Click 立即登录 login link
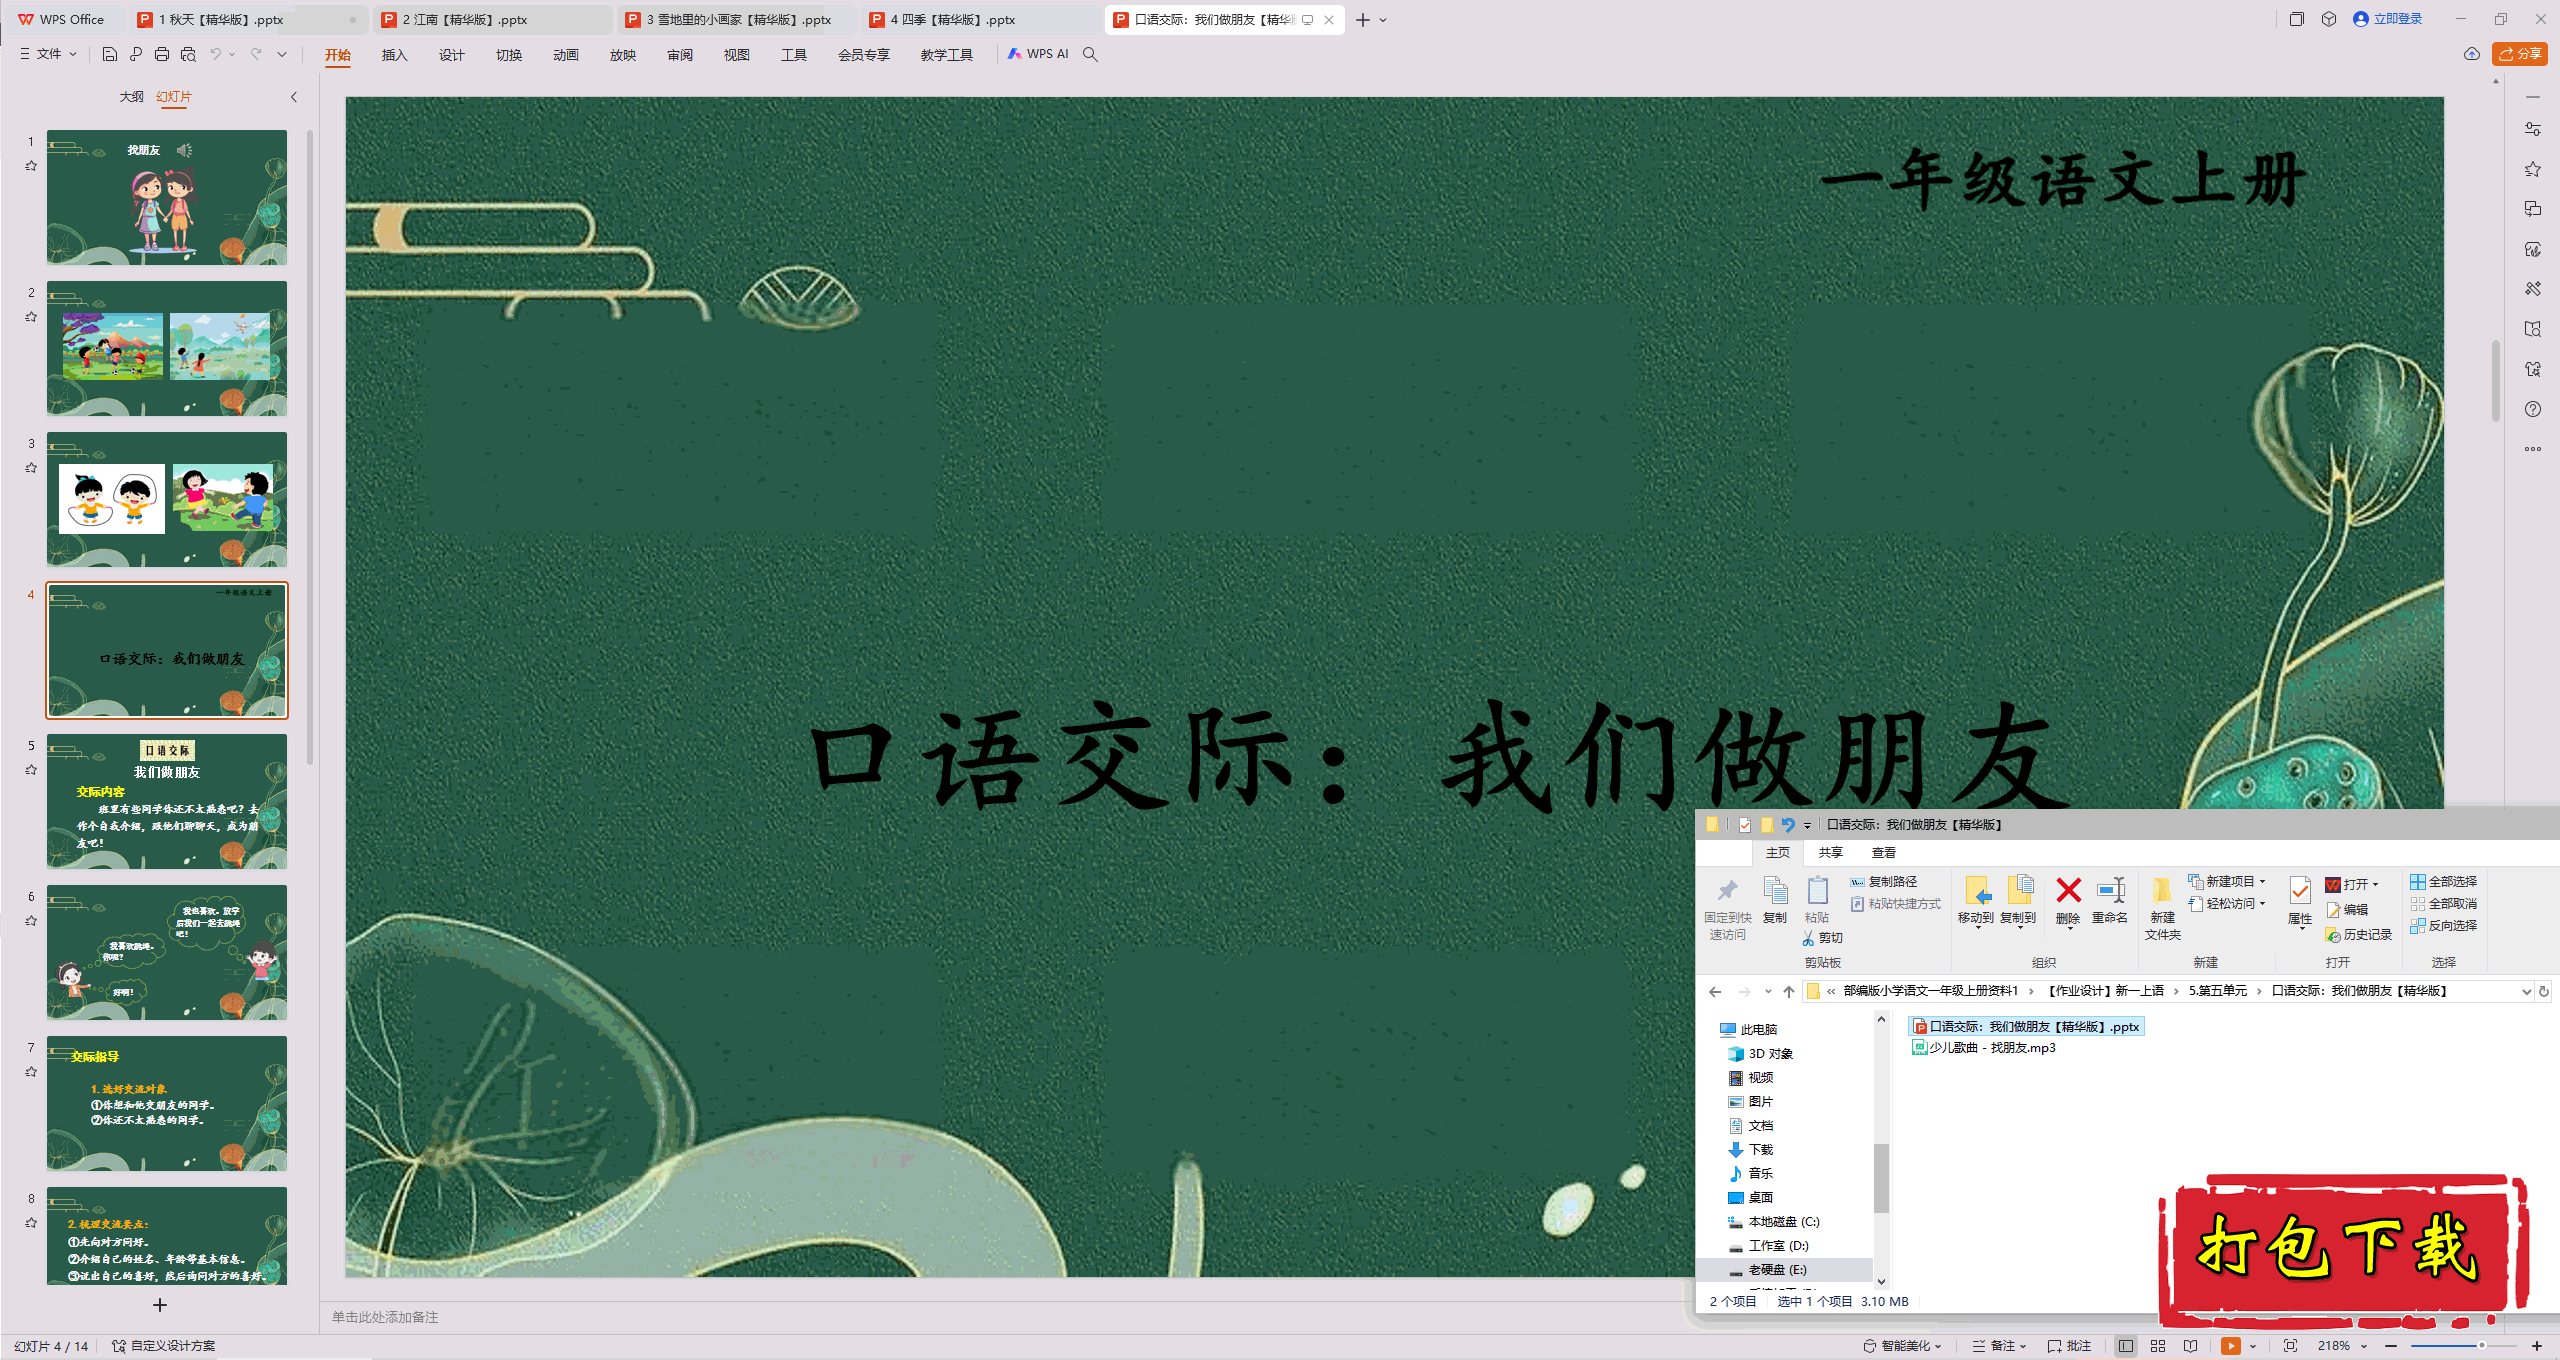Image resolution: width=2560 pixels, height=1360 pixels. point(2388,19)
